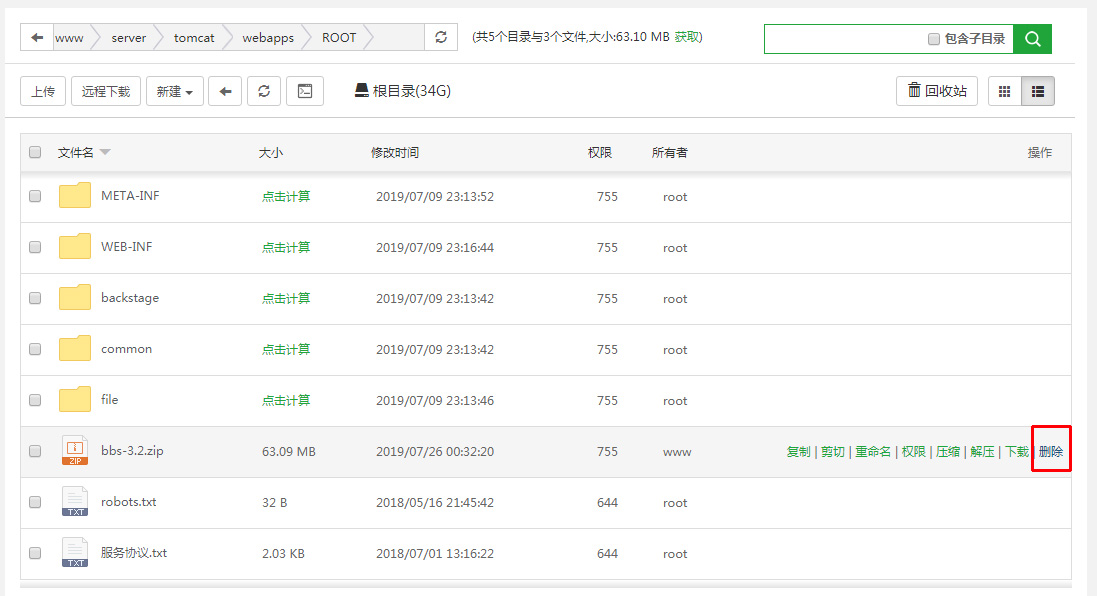Toggle the select-all checkbox in header
The image size is (1097, 596).
point(35,153)
